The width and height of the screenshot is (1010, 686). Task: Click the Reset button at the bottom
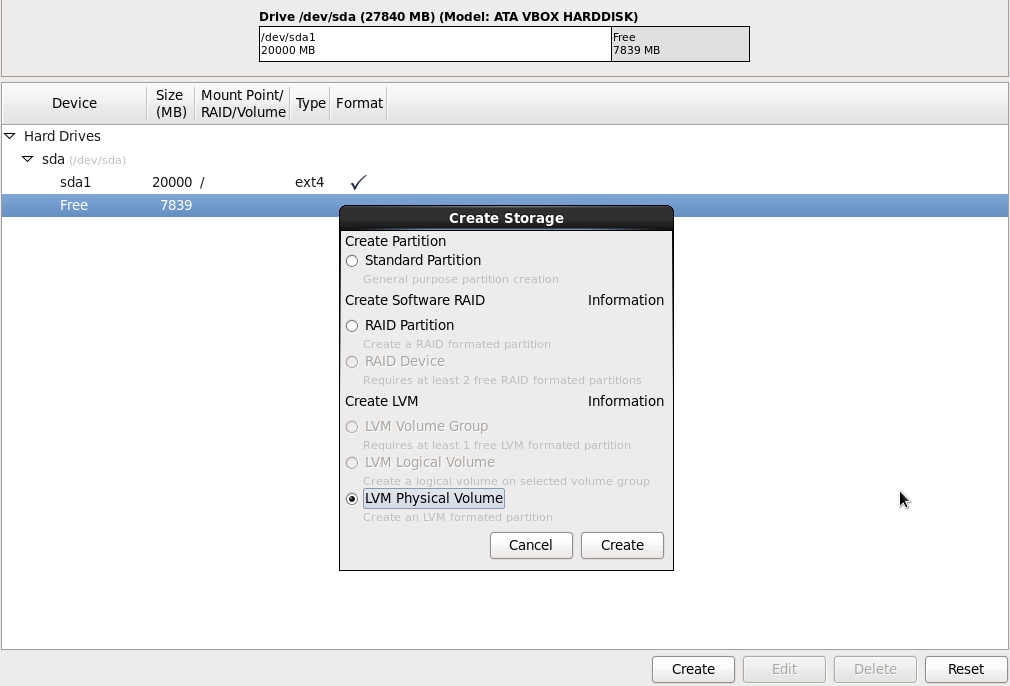point(965,669)
